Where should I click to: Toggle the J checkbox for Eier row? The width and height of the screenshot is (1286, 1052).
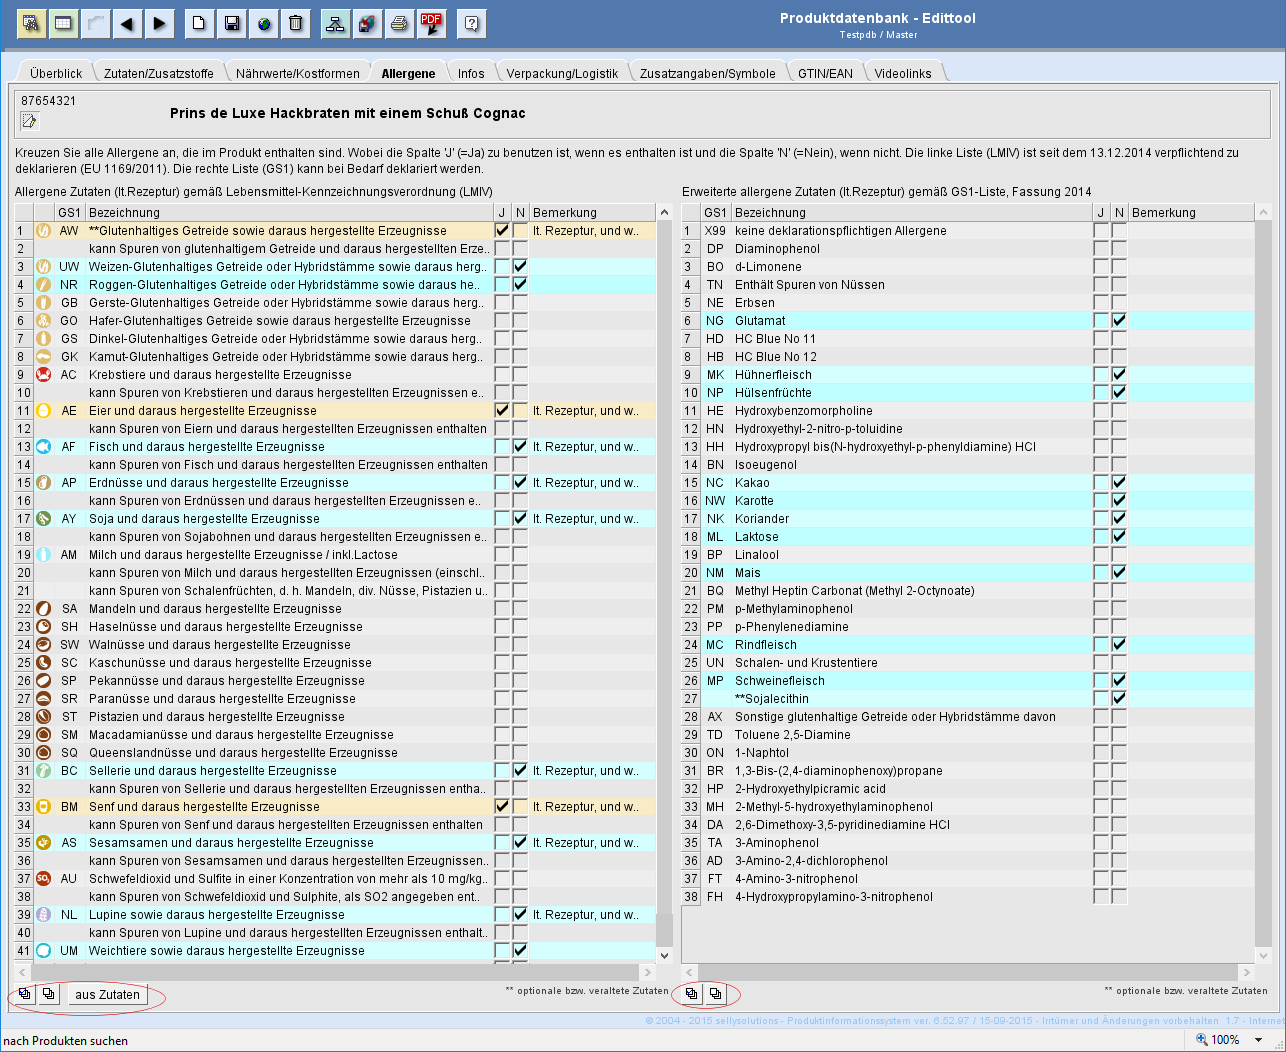pos(502,411)
